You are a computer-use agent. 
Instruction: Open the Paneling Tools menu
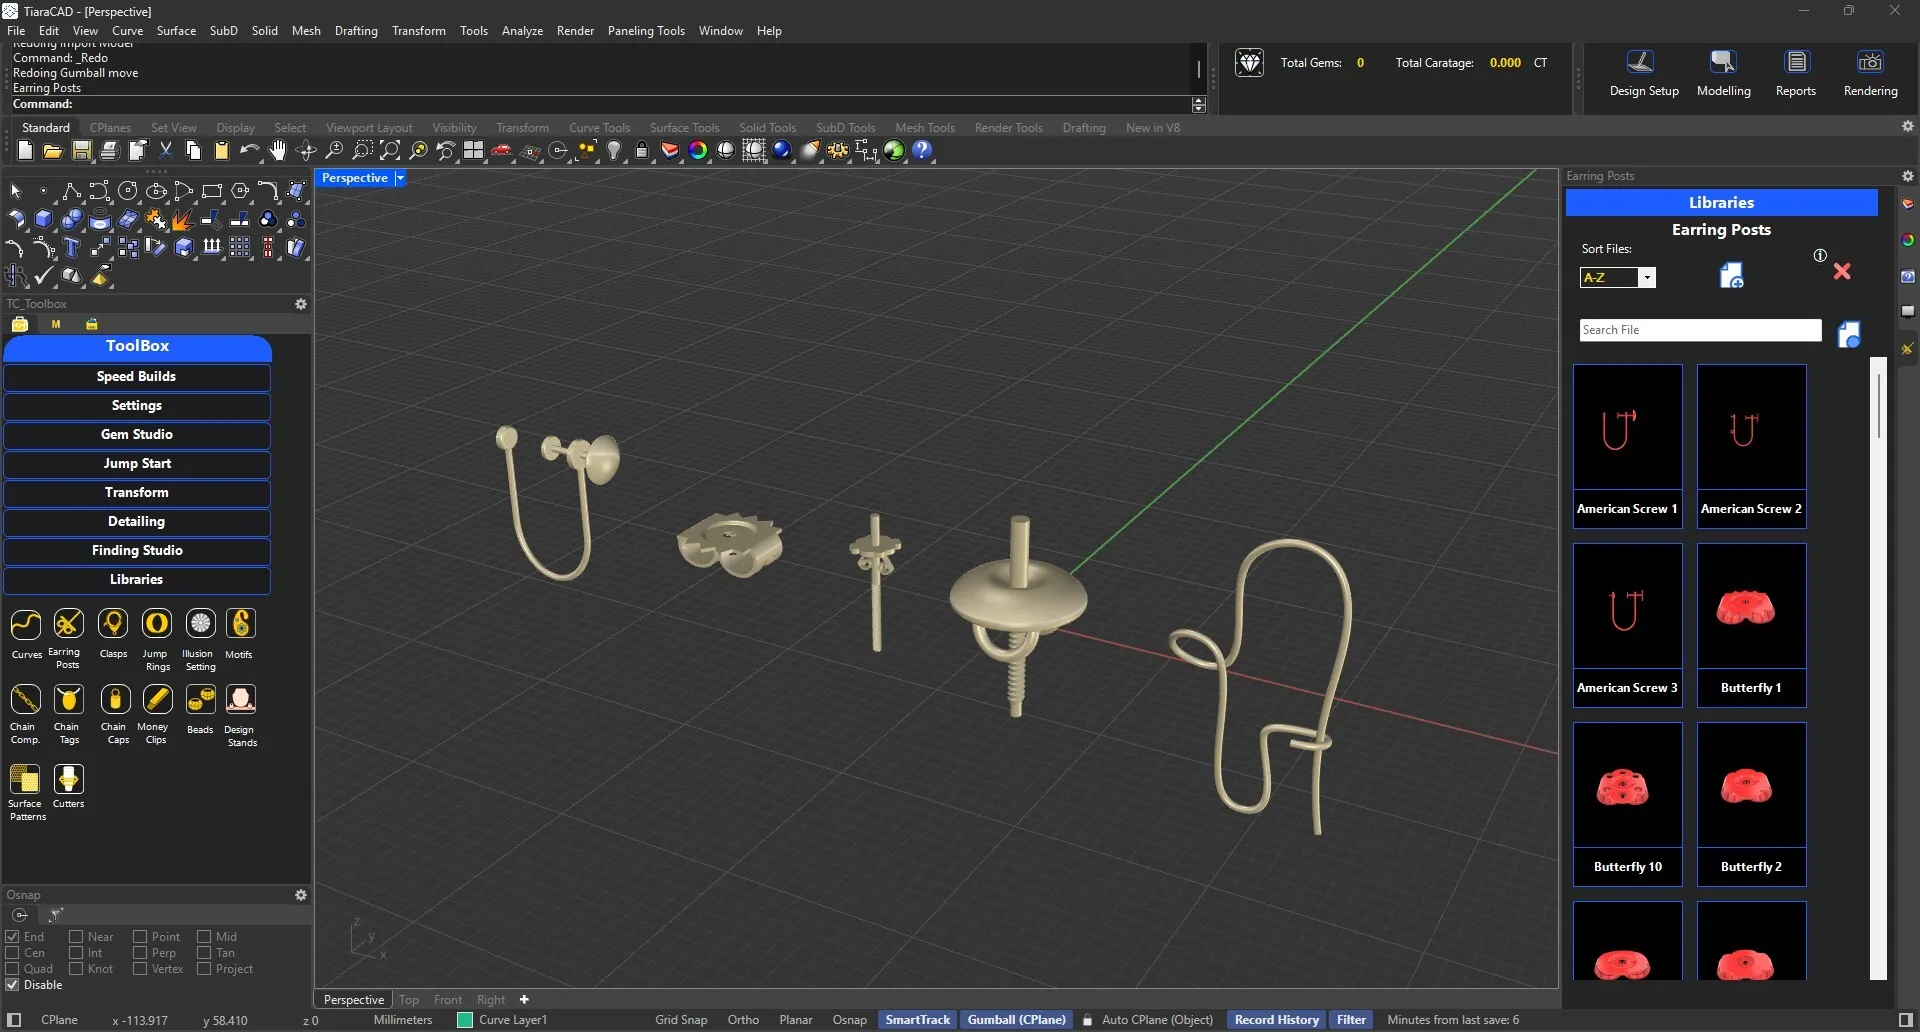pos(645,31)
